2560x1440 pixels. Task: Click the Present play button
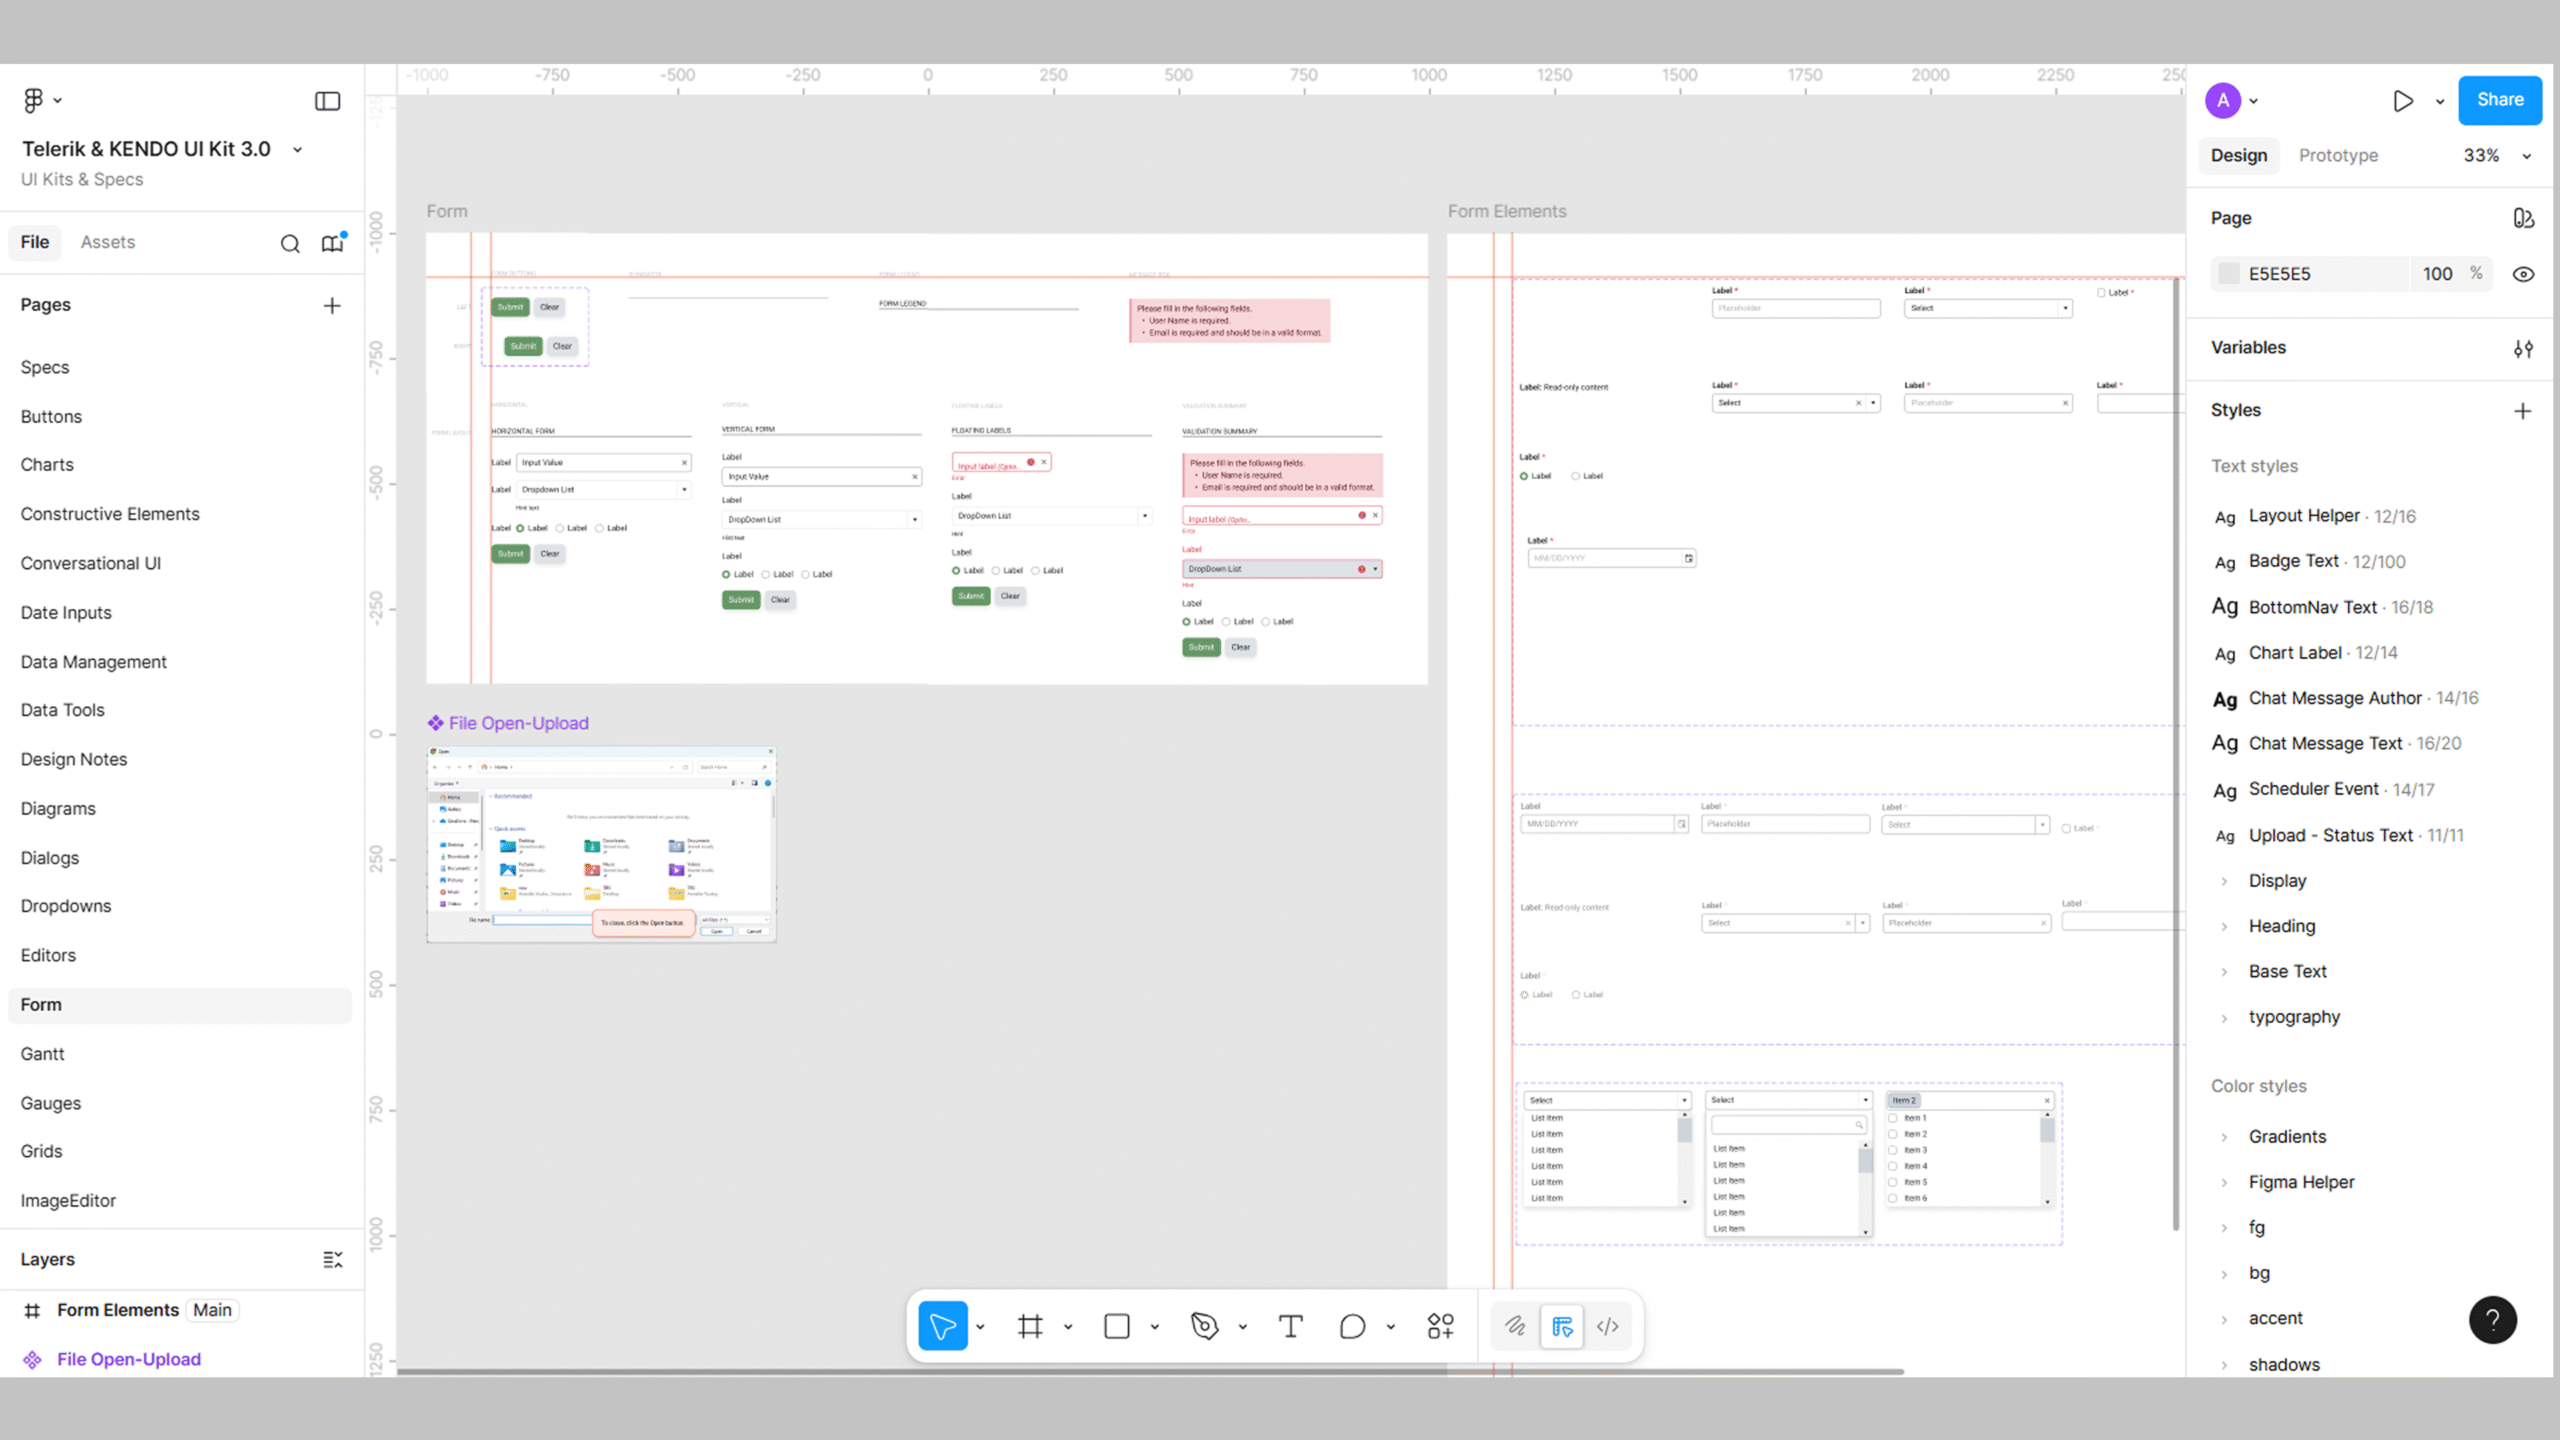[x=2403, y=101]
